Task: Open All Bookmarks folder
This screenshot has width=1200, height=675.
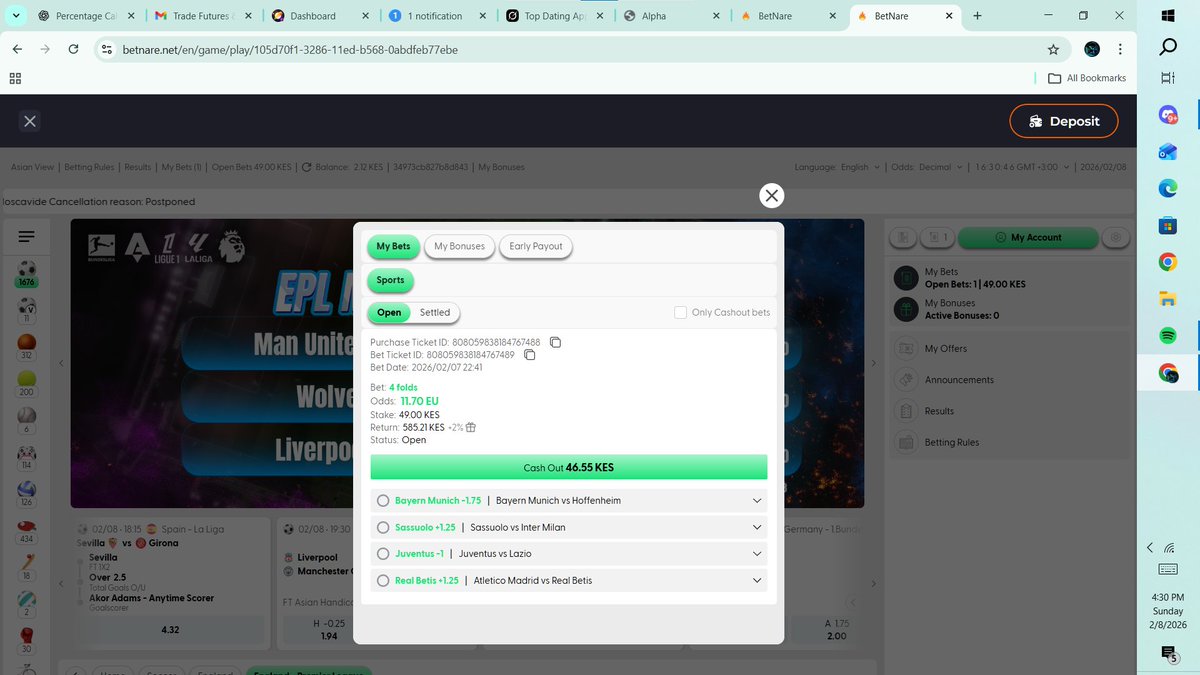Action: 1087,78
